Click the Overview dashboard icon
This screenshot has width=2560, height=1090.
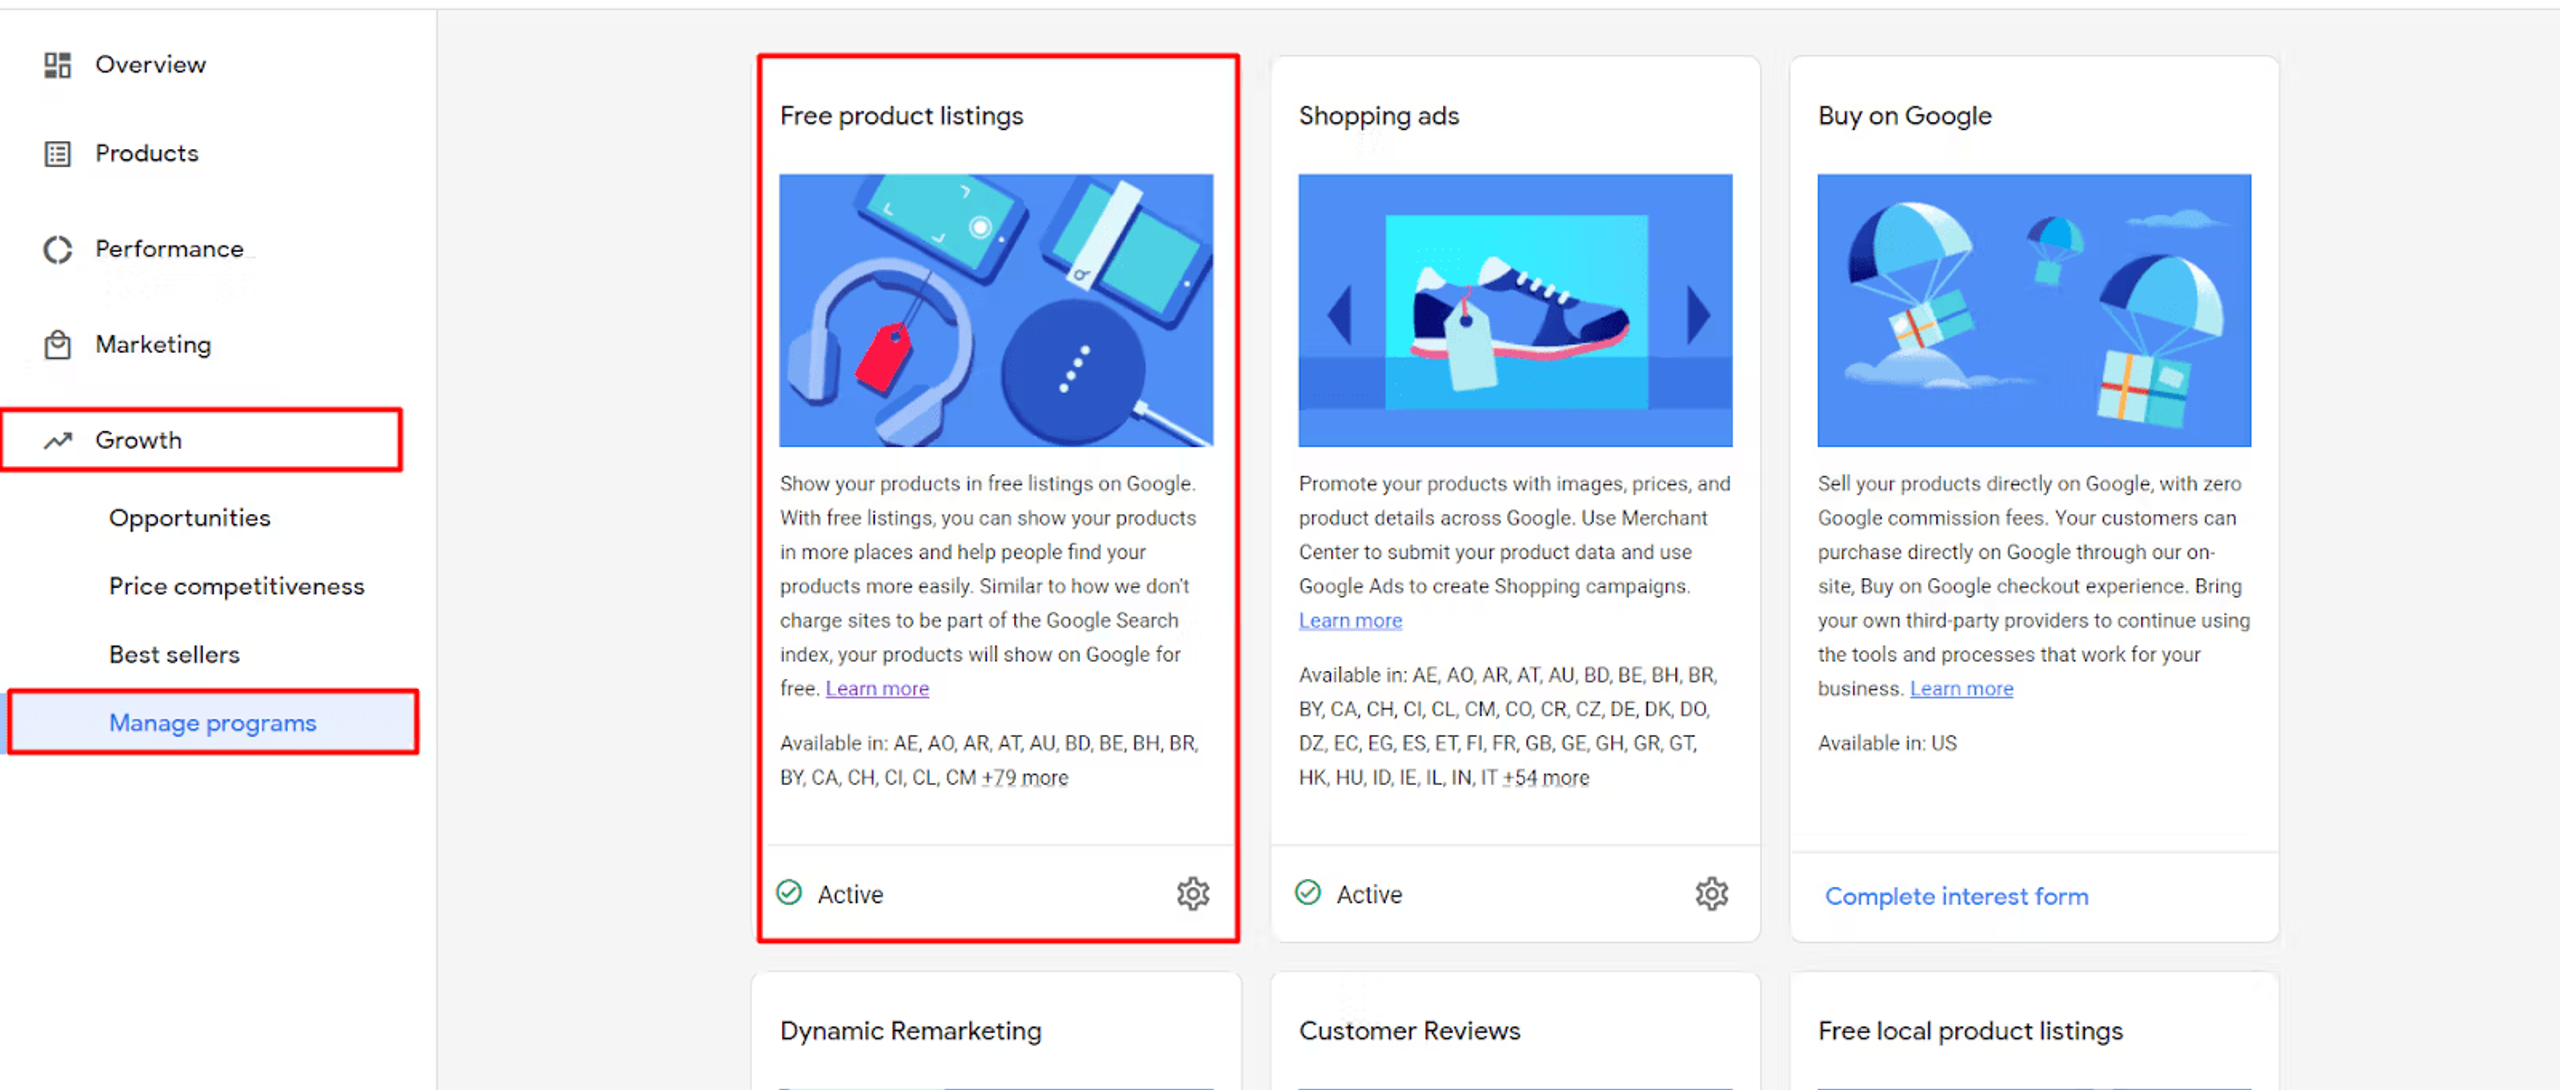tap(57, 65)
